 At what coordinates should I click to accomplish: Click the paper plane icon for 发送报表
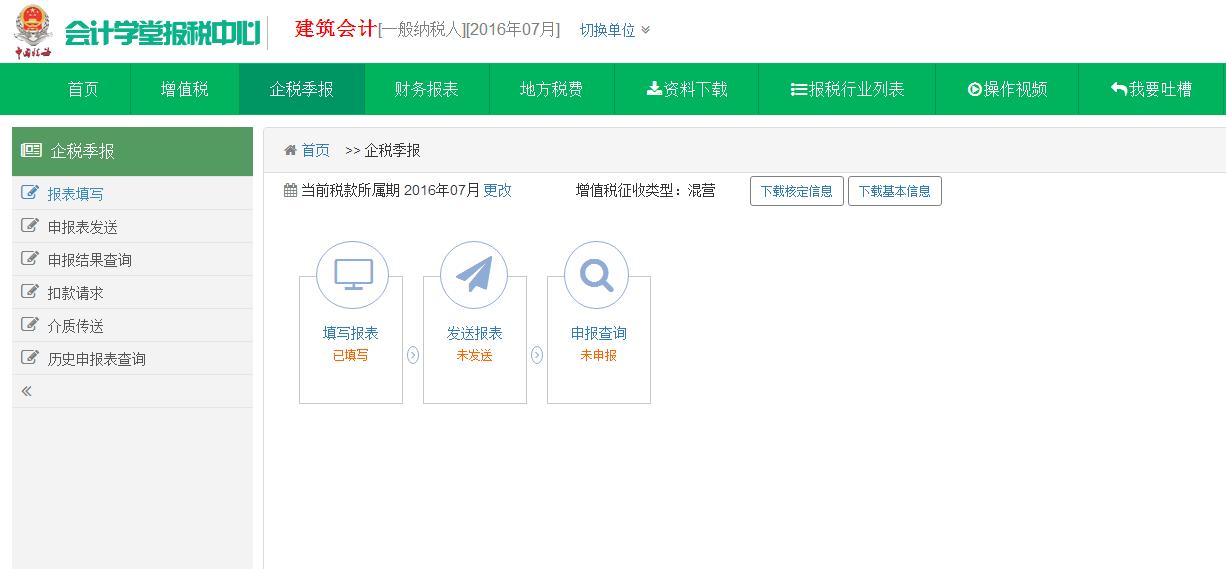click(474, 274)
